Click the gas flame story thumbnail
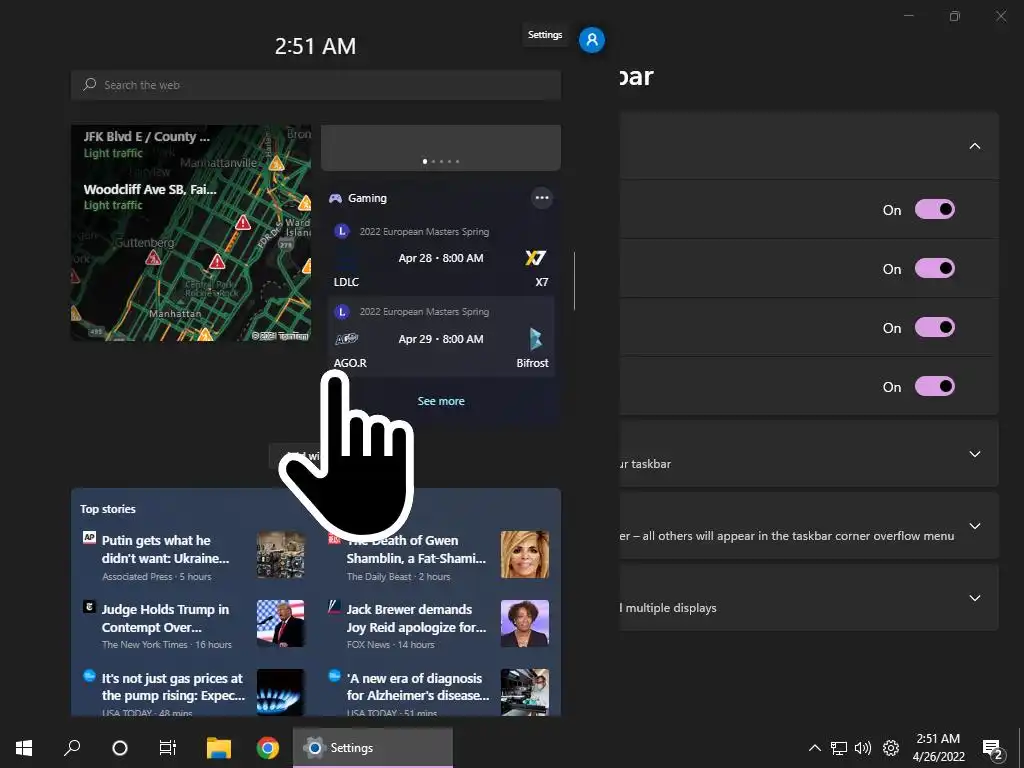The width and height of the screenshot is (1024, 768). [280, 692]
